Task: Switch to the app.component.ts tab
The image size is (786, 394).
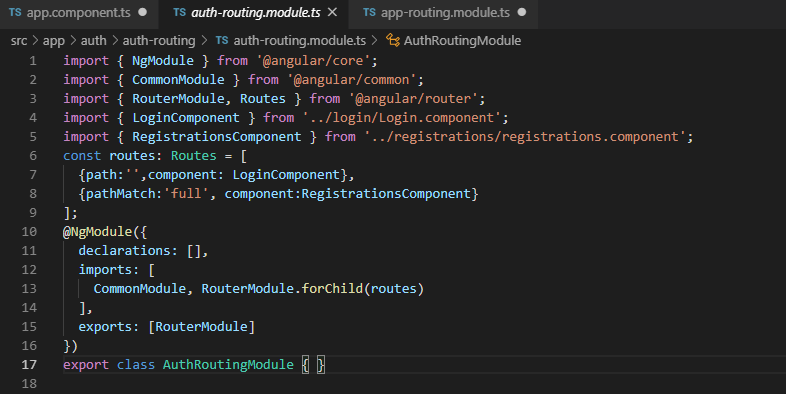Action: [79, 13]
